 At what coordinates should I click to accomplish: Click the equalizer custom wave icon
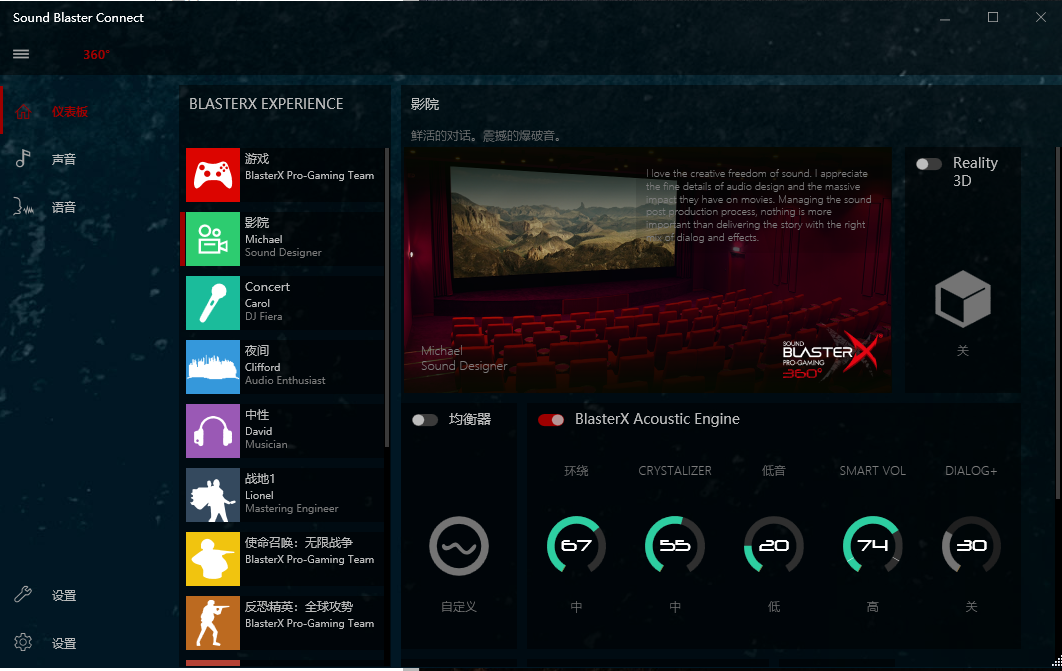coord(459,546)
